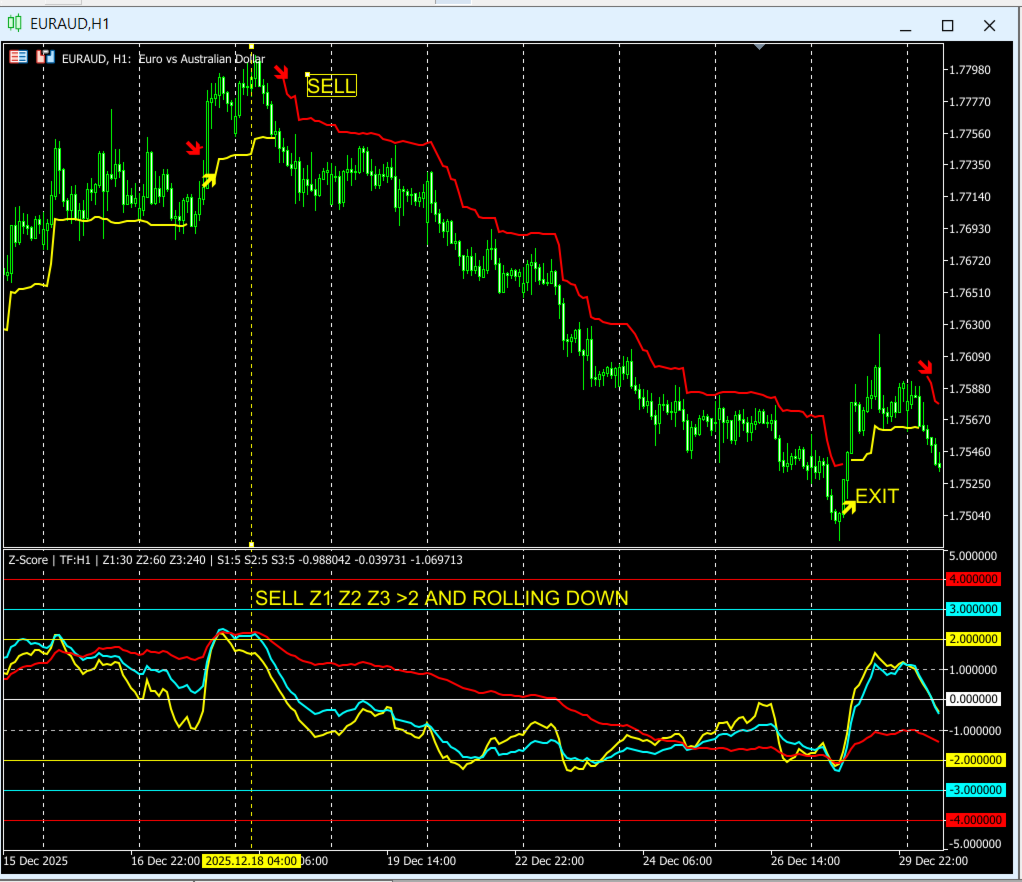
Task: Open the Depth of Market icon
Action: (45, 57)
